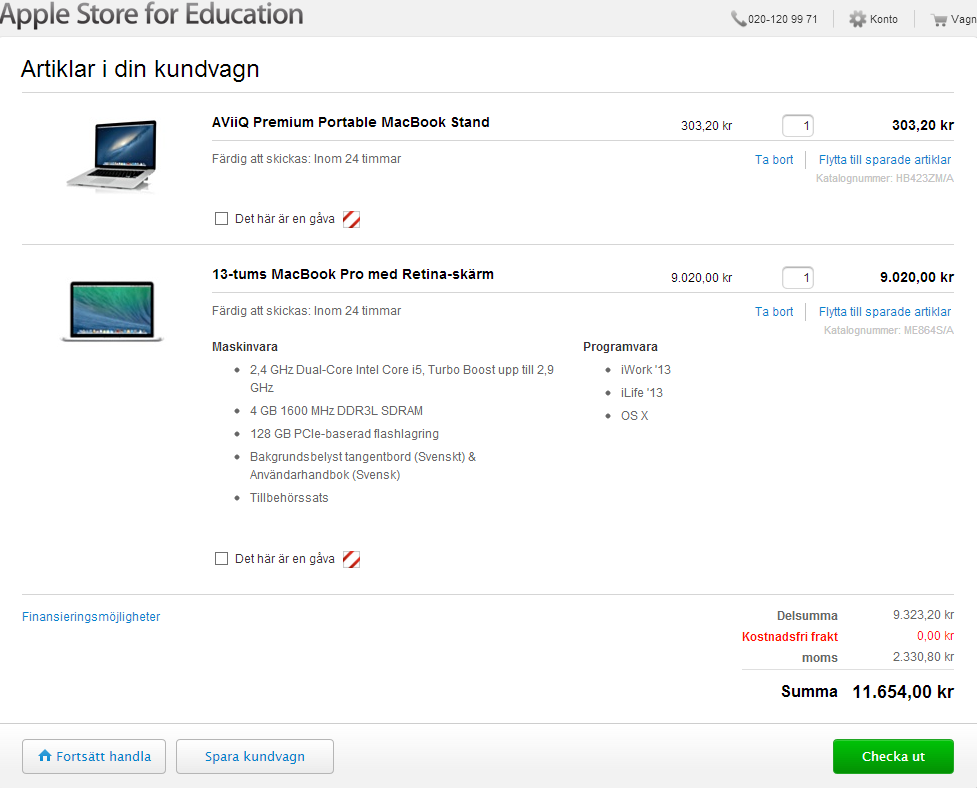Click the iLife '13 software entry

642,393
